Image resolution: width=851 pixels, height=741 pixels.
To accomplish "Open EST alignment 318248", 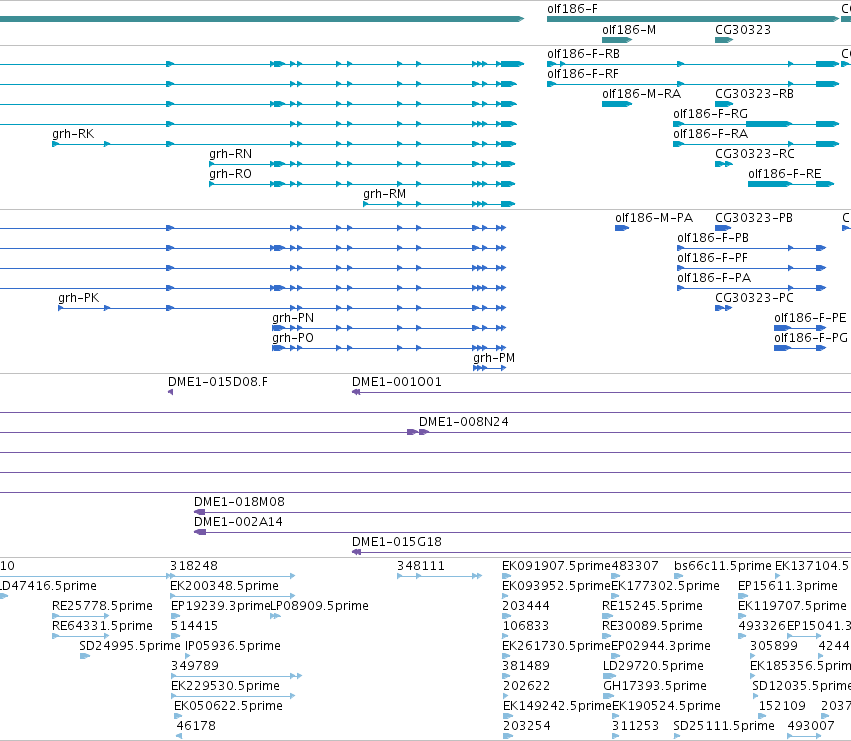I will pyautogui.click(x=233, y=576).
